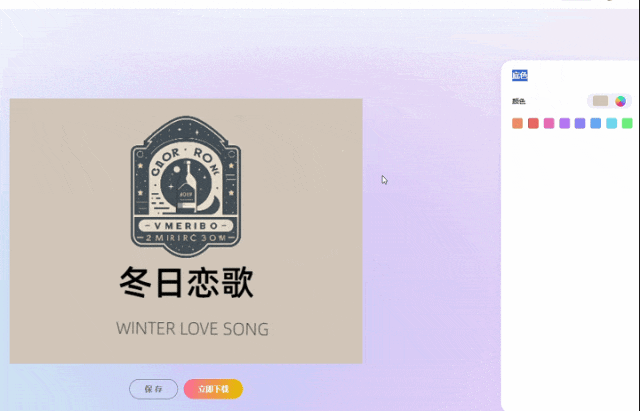The height and width of the screenshot is (411, 640).
Task: Select the WINTER LOVE SONG subtitle text
Action: pyautogui.click(x=192, y=329)
